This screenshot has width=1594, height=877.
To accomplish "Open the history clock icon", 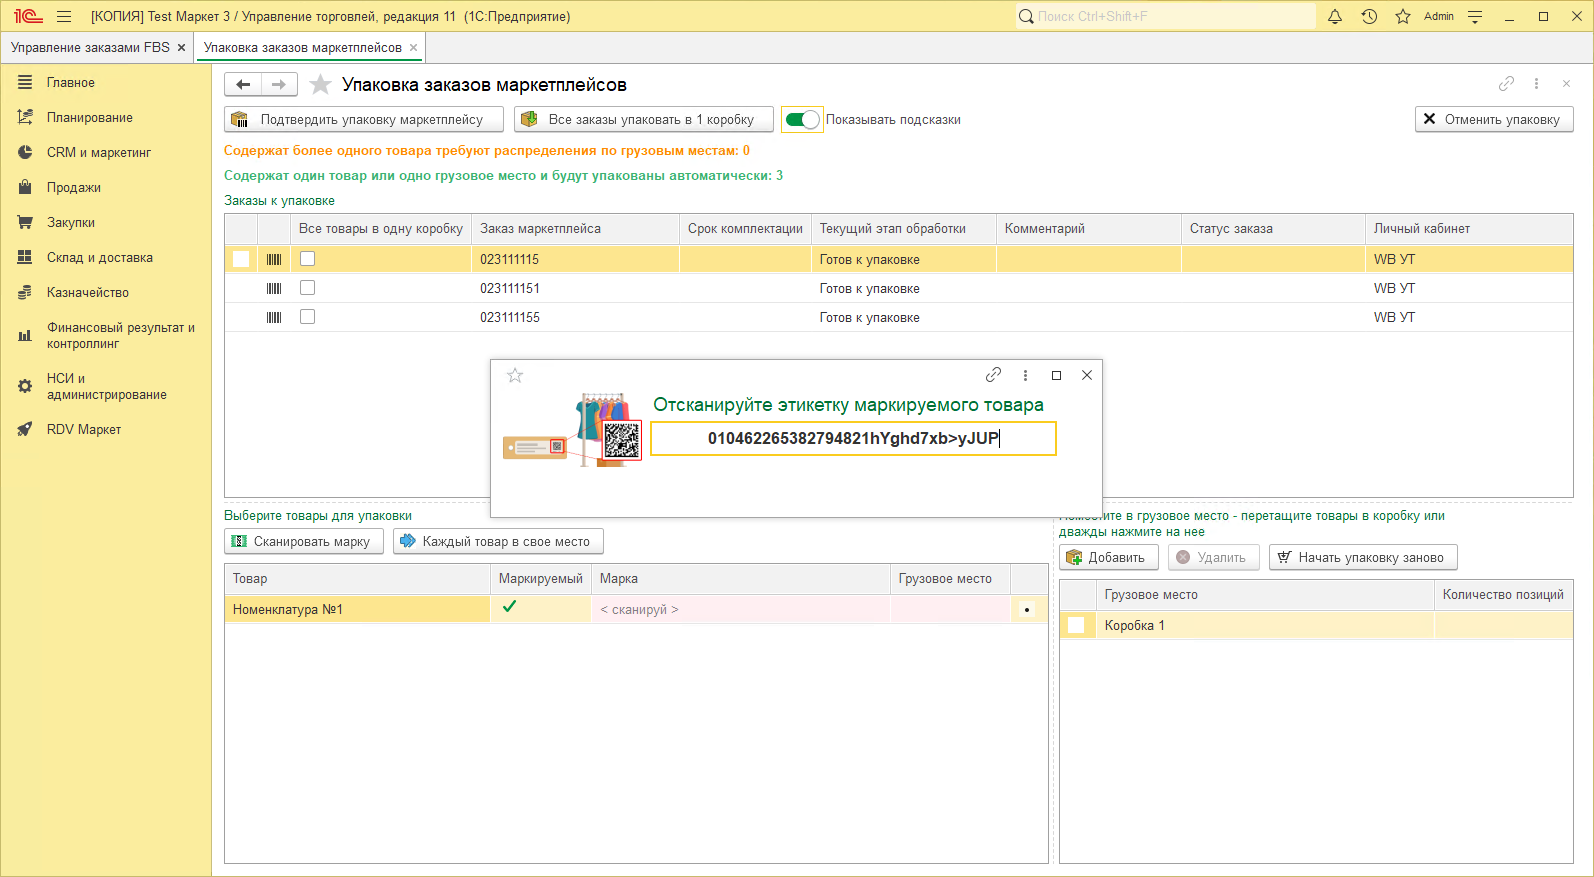I will pos(1369,16).
